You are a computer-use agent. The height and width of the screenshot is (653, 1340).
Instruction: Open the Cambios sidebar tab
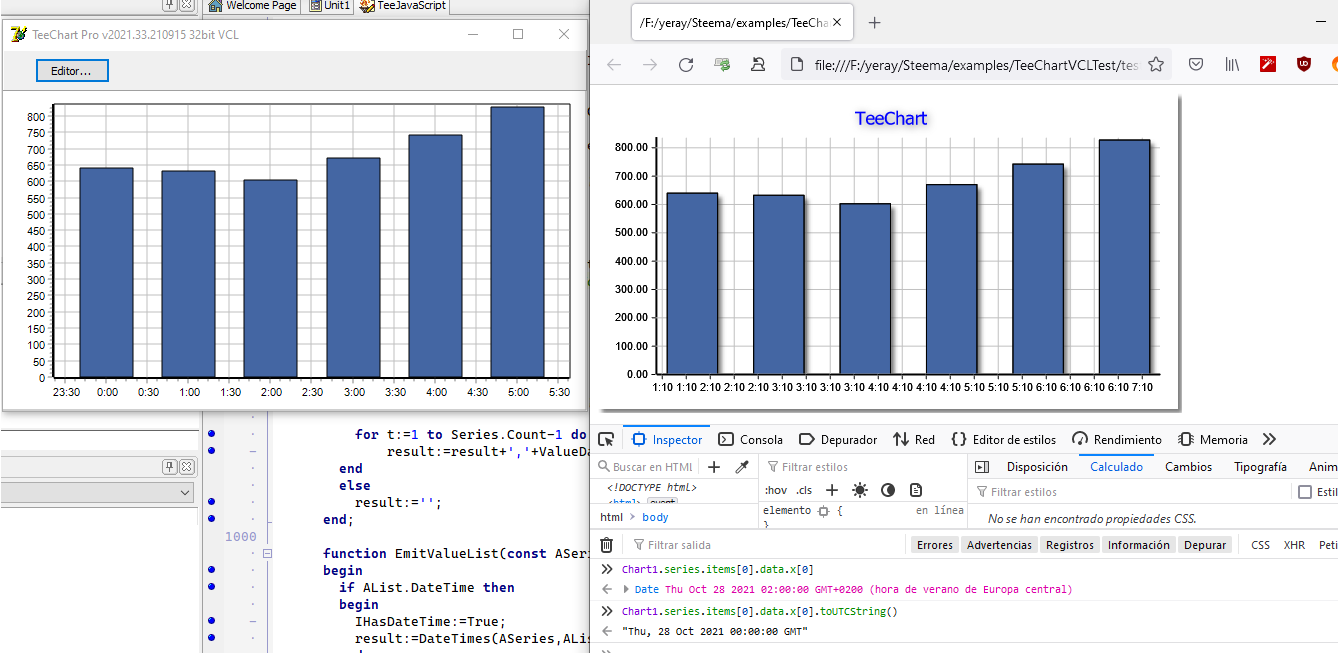pyautogui.click(x=1188, y=467)
